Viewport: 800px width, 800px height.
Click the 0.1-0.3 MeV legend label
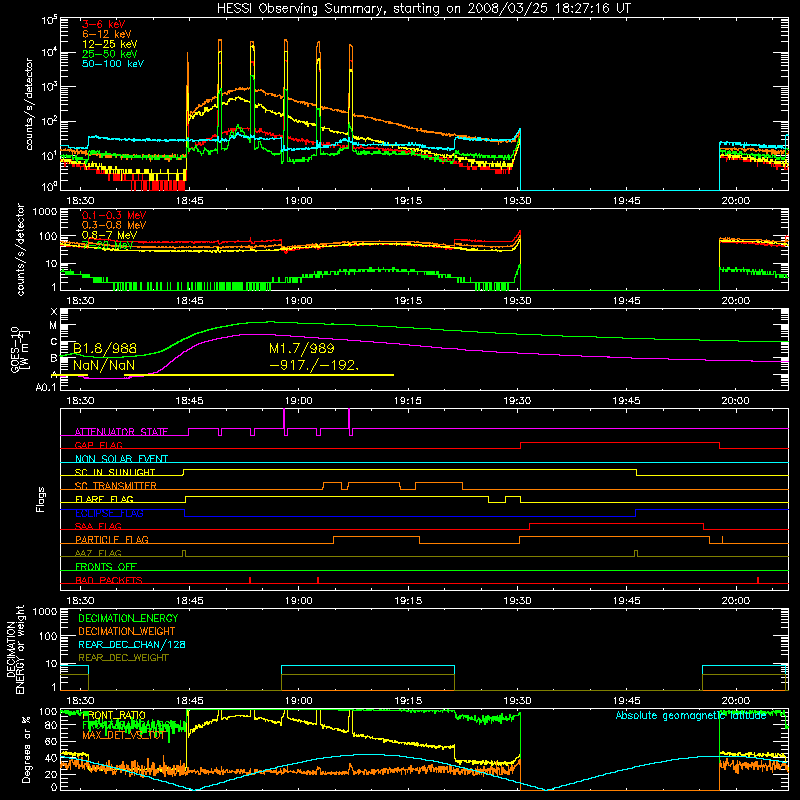pyautogui.click(x=114, y=215)
